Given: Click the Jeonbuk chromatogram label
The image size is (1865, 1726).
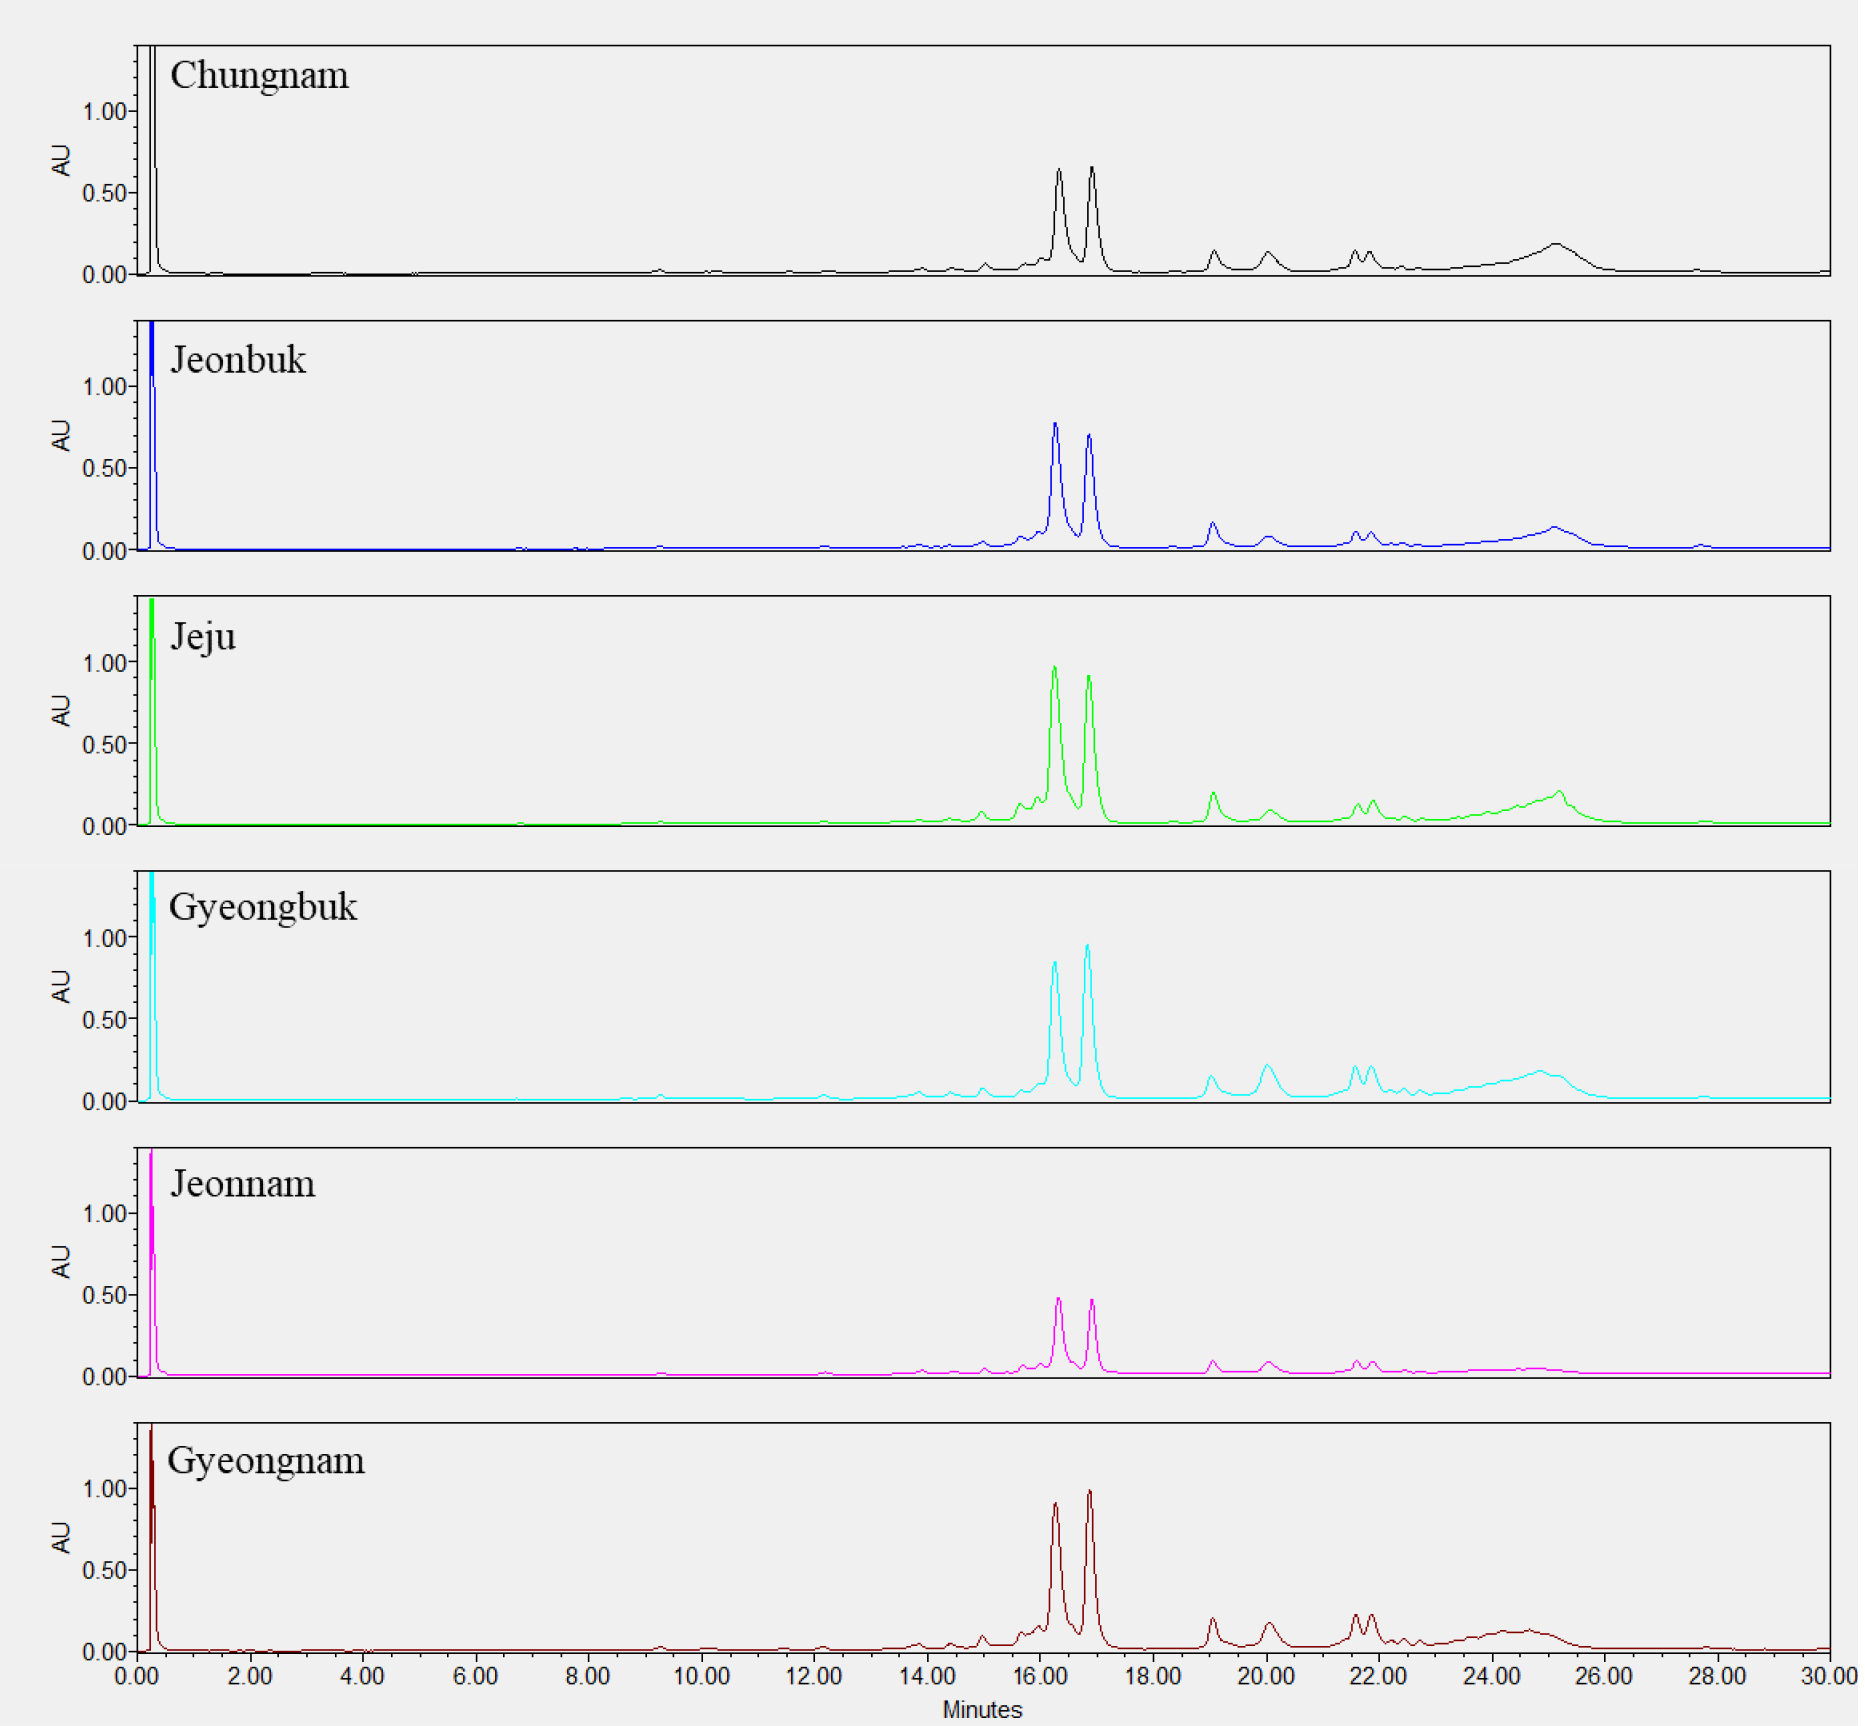Looking at the screenshot, I should coord(238,360).
